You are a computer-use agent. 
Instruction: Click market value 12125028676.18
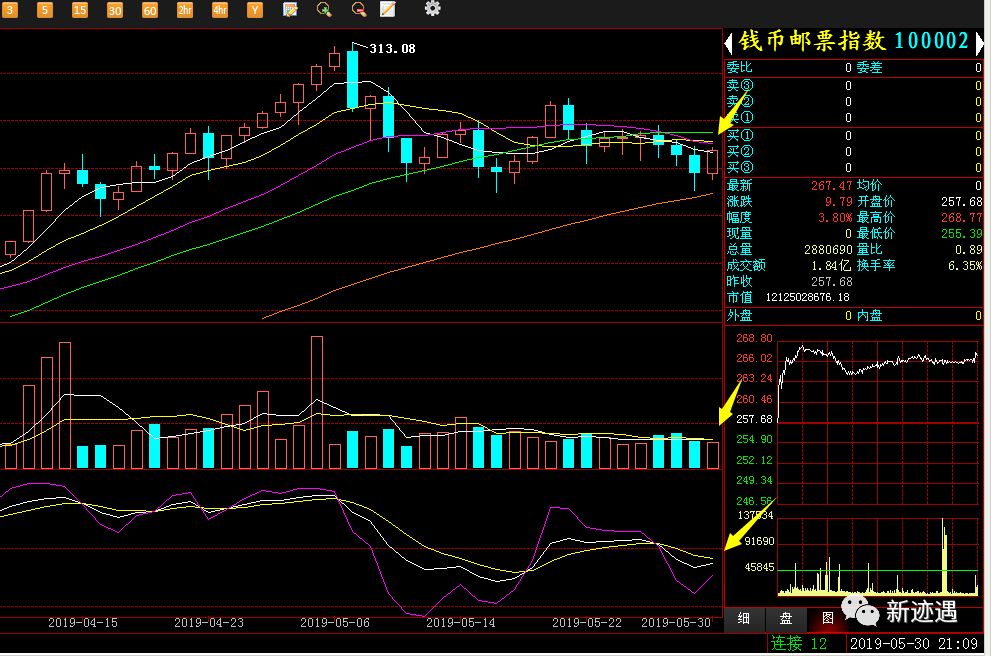pos(808,297)
